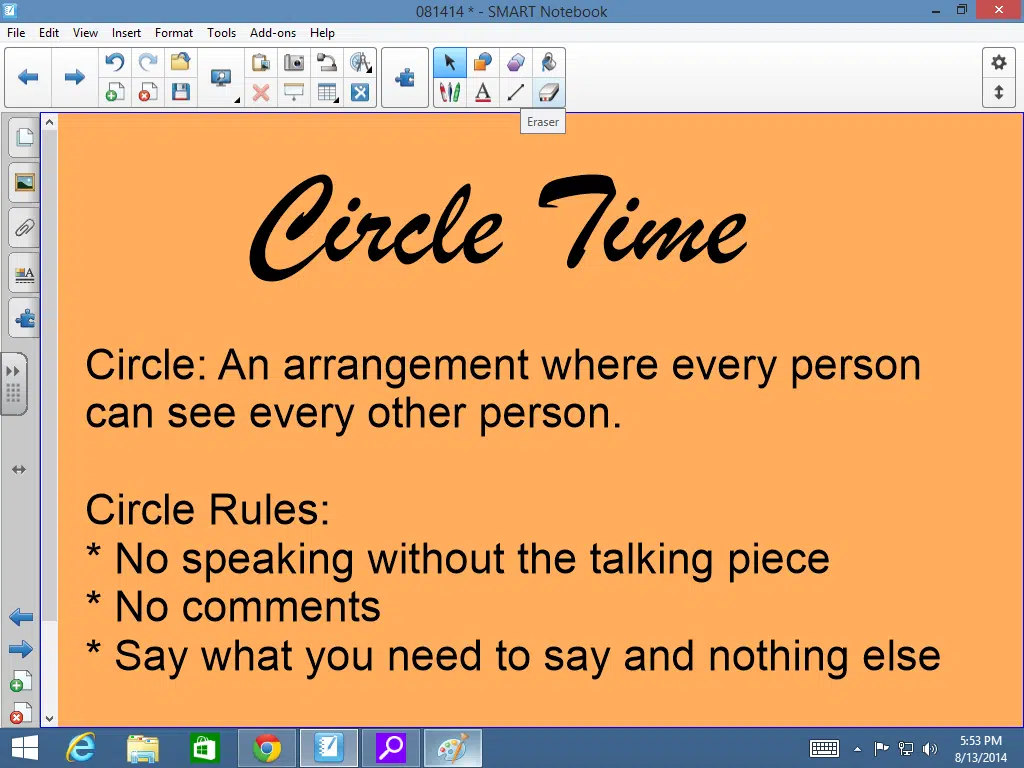Choose the Select arrow tool
Screen dimensions: 1024x768
(x=449, y=63)
